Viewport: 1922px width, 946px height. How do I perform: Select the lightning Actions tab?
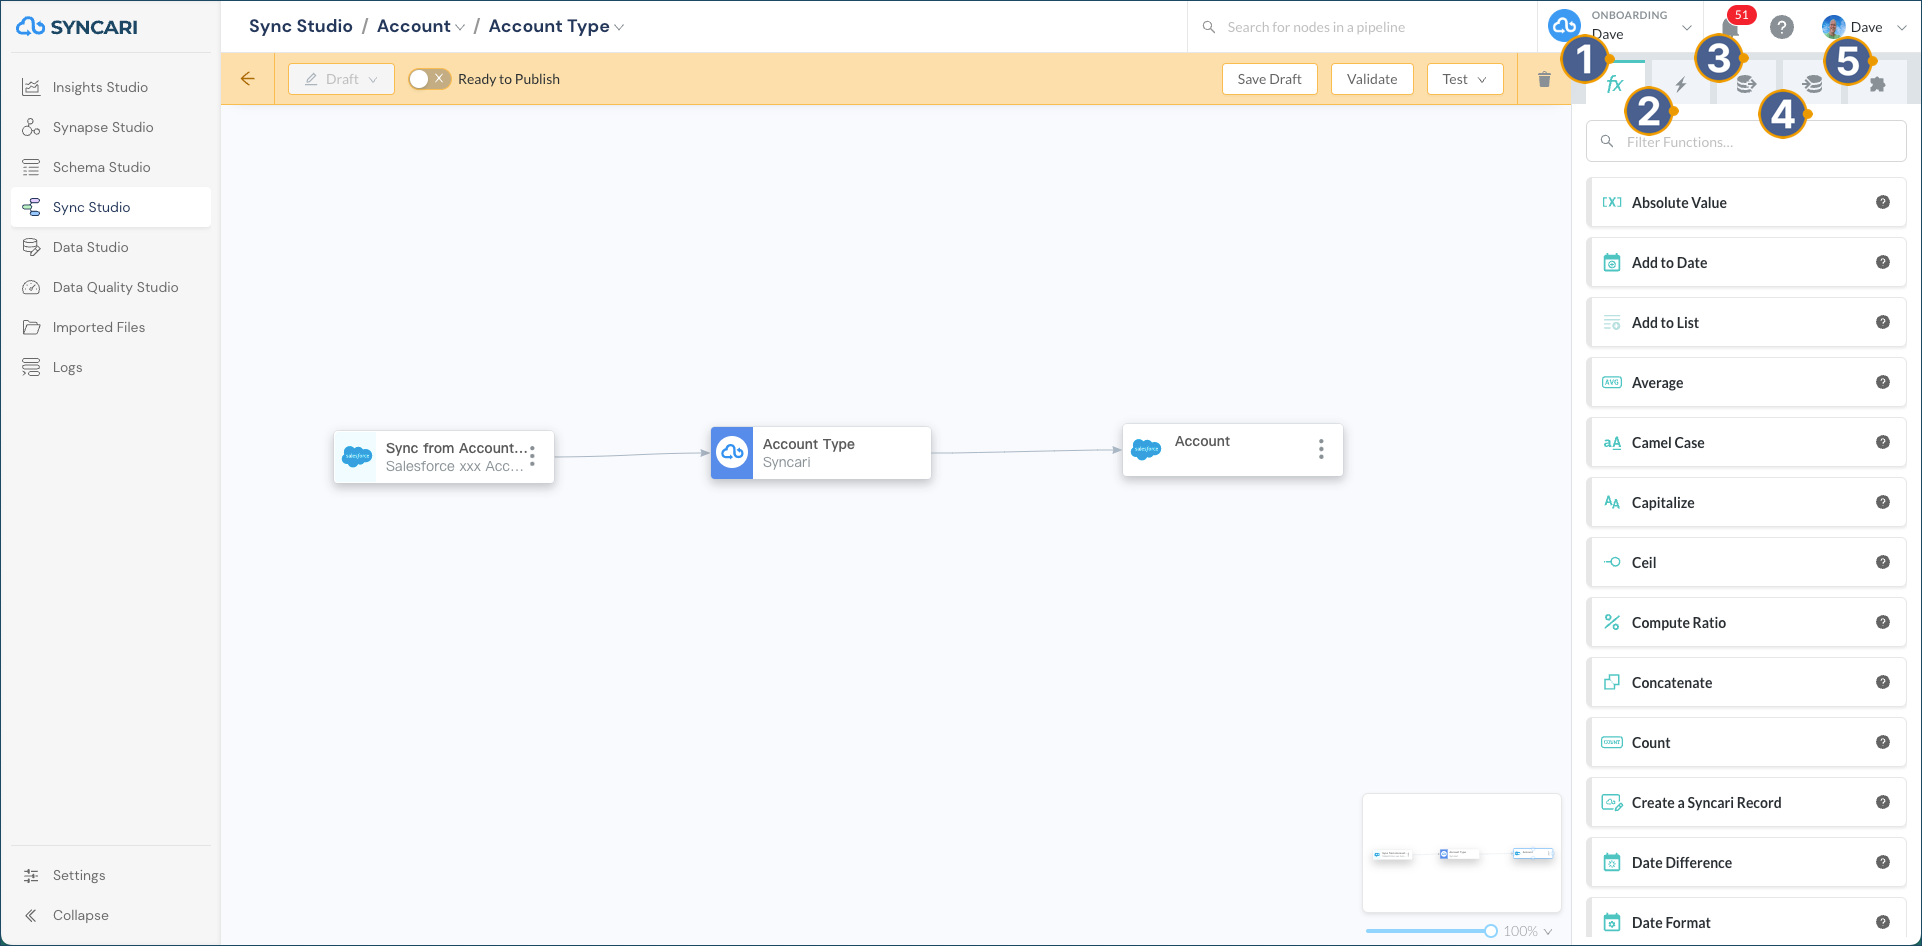(x=1680, y=84)
